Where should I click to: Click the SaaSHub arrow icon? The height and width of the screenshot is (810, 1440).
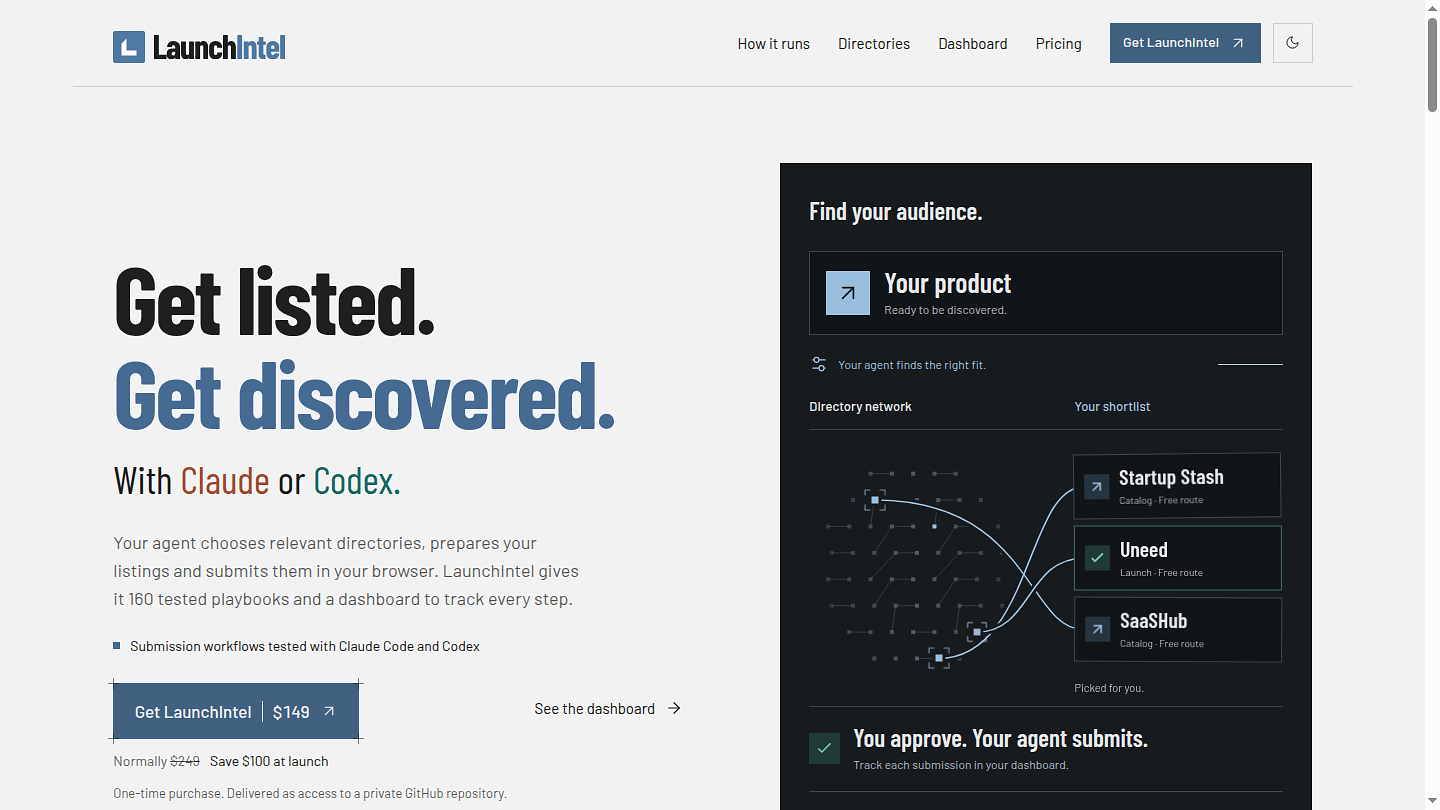click(1098, 629)
